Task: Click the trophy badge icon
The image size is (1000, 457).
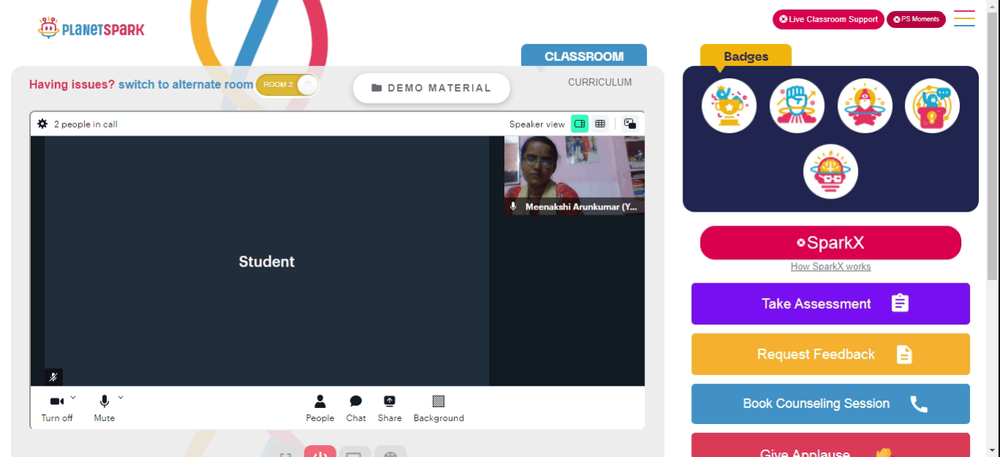Action: pos(729,106)
